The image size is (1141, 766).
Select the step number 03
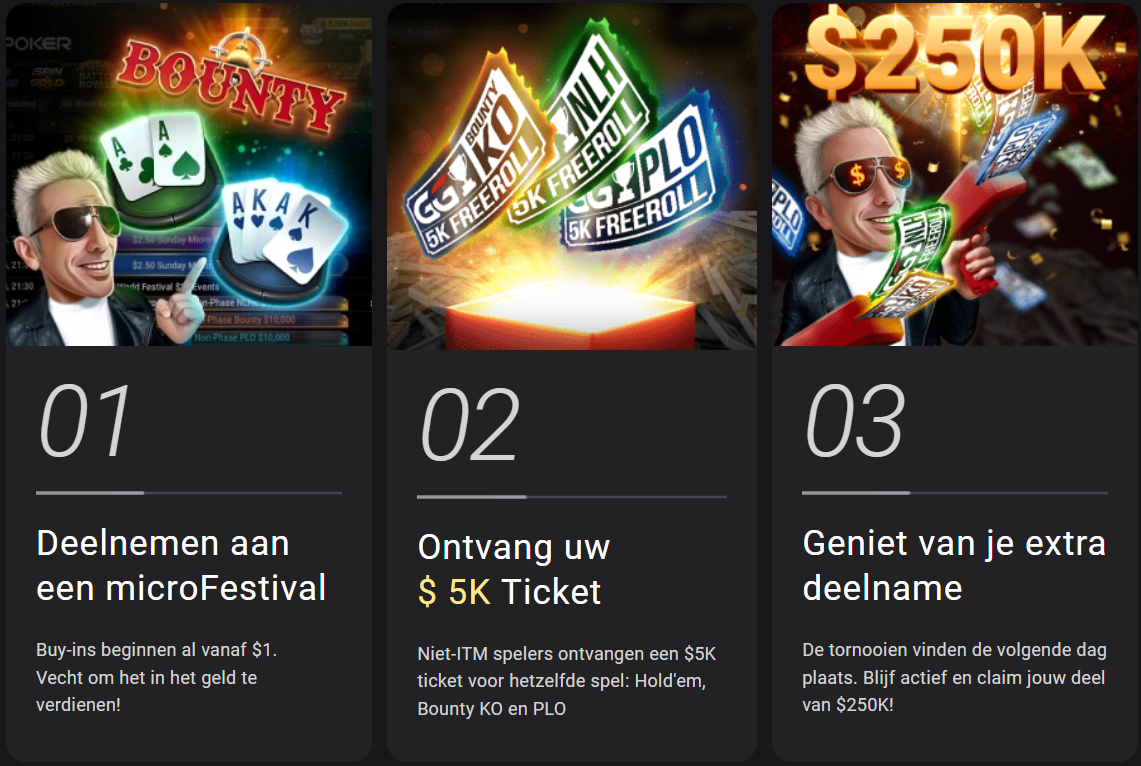point(855,420)
